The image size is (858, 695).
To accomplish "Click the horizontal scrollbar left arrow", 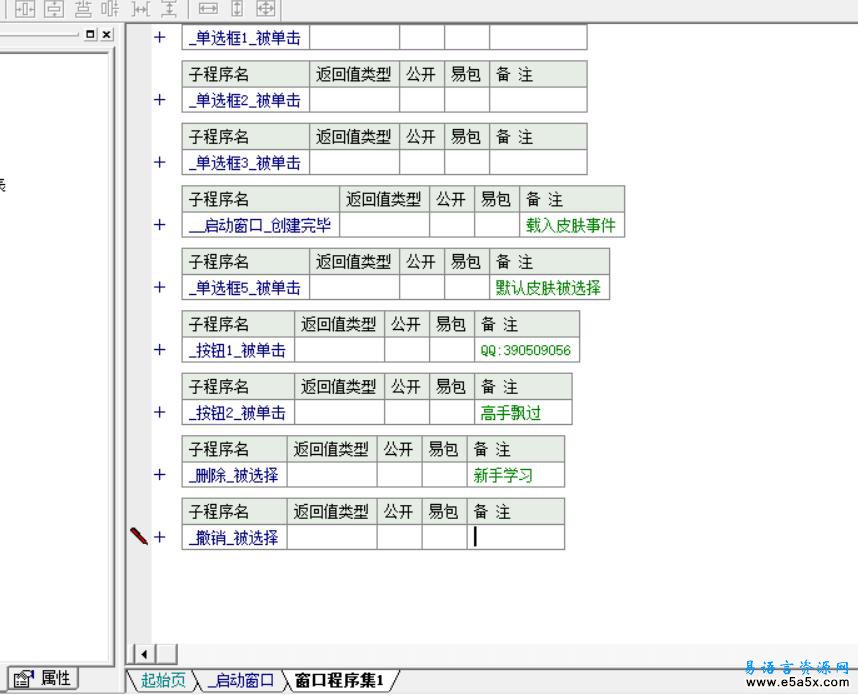I will 144,654.
